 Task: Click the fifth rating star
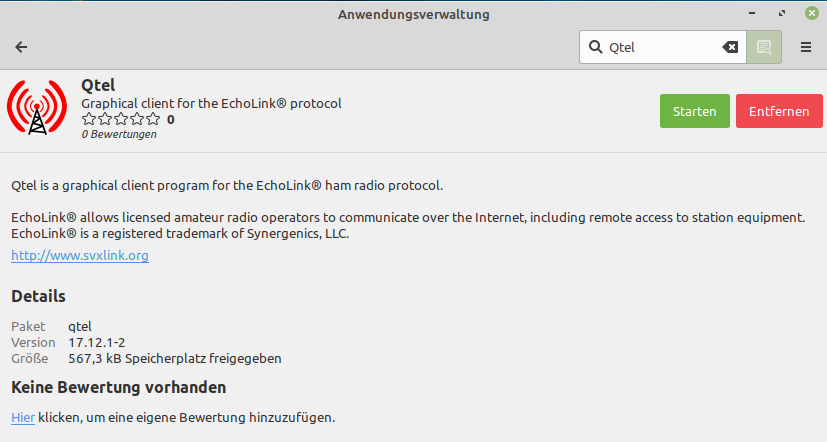tap(152, 119)
